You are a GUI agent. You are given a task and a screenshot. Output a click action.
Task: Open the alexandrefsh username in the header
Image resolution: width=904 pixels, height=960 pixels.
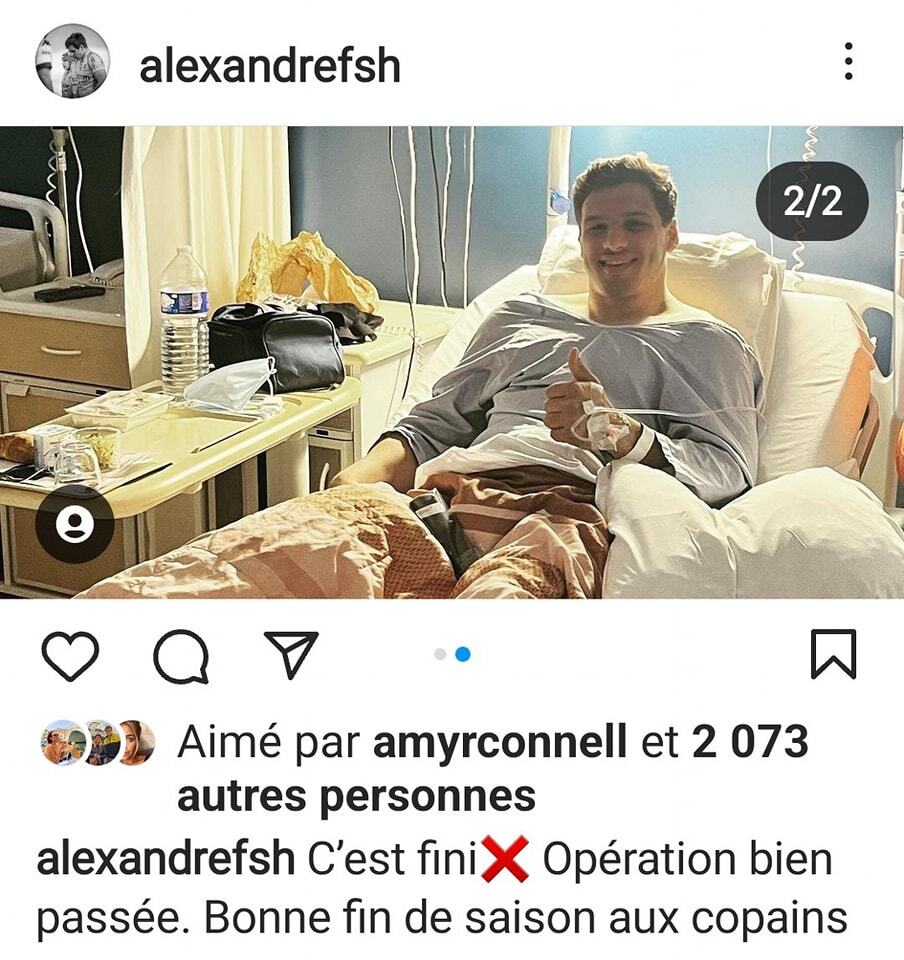270,65
